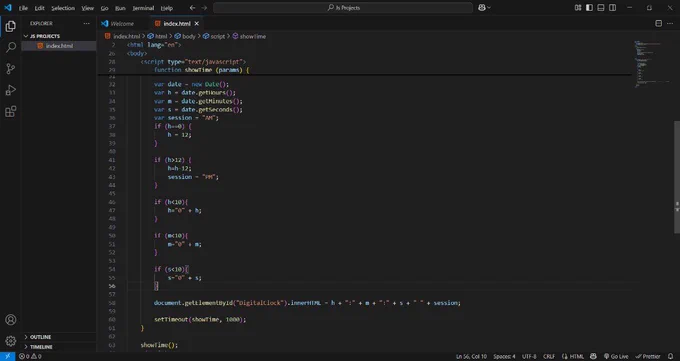
Task: Go forward with the right arrow
Action: click(204, 8)
